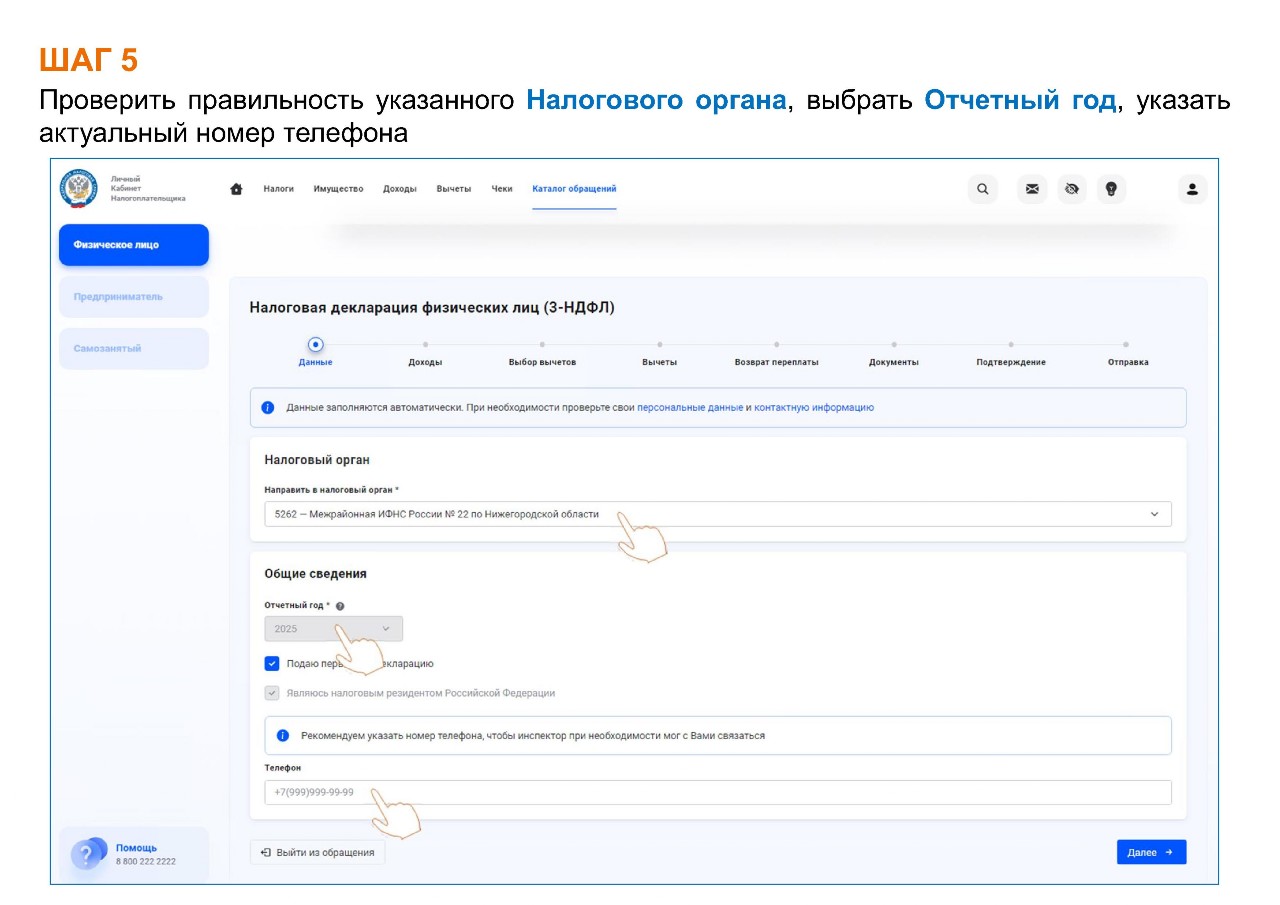Click the help question mark icon
1280x905 pixels.
(87, 854)
